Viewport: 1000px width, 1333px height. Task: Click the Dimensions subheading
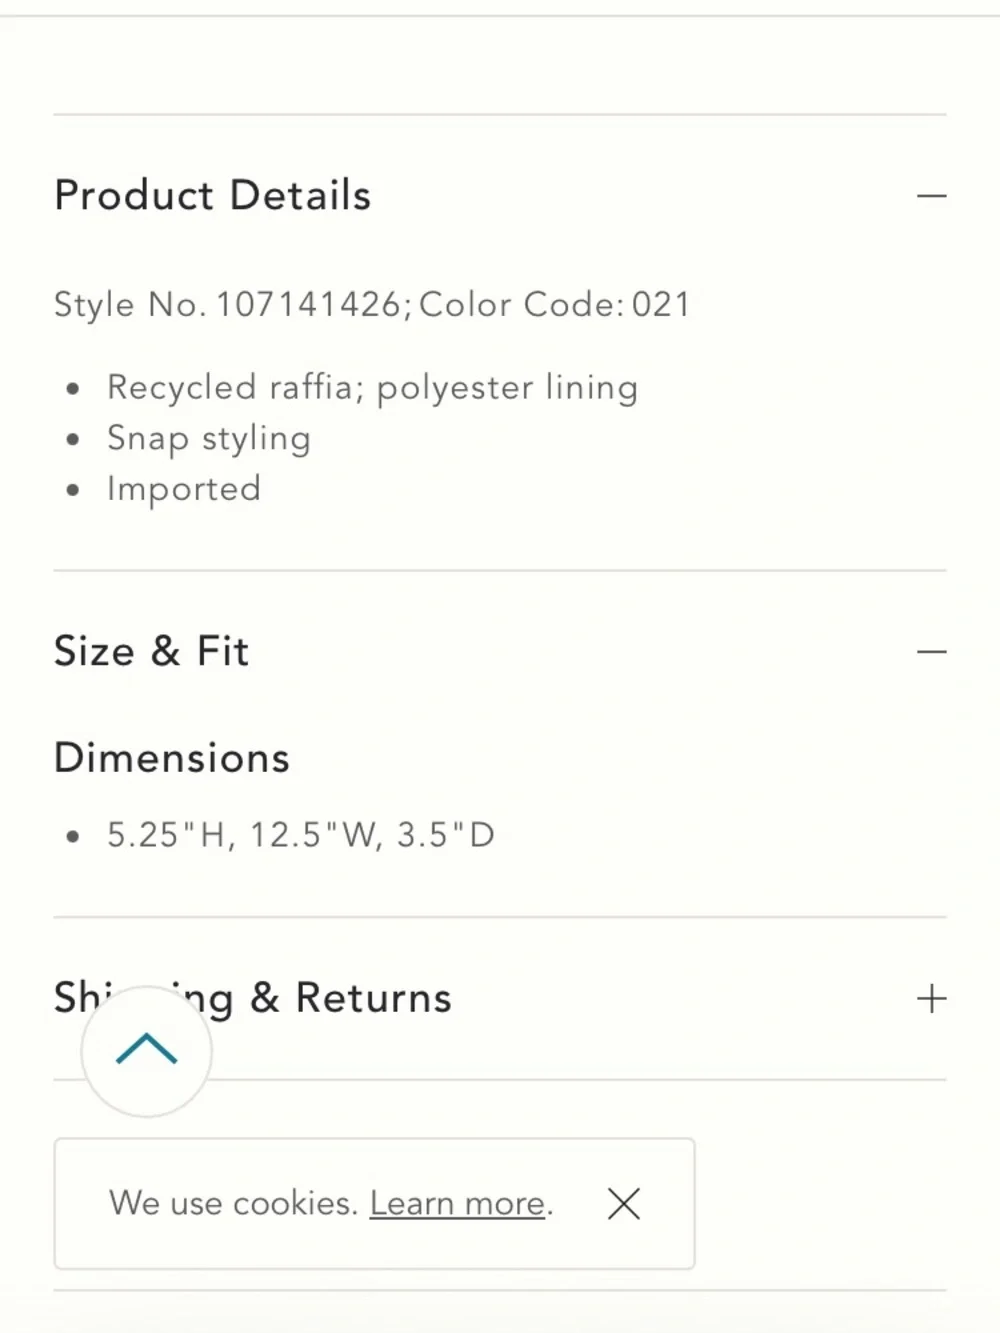tap(172, 758)
